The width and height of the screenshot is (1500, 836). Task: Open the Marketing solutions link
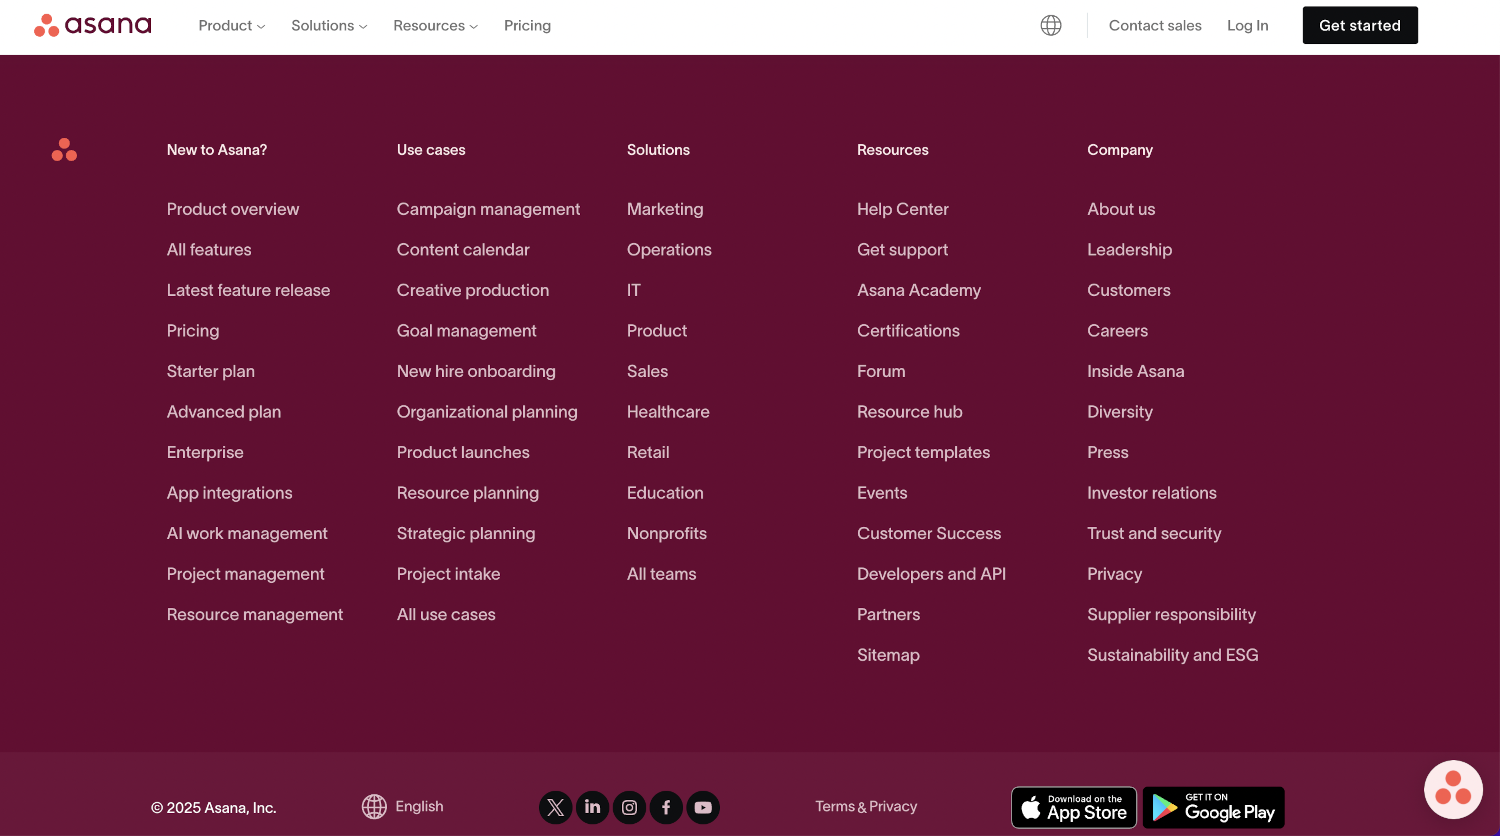[x=665, y=209]
